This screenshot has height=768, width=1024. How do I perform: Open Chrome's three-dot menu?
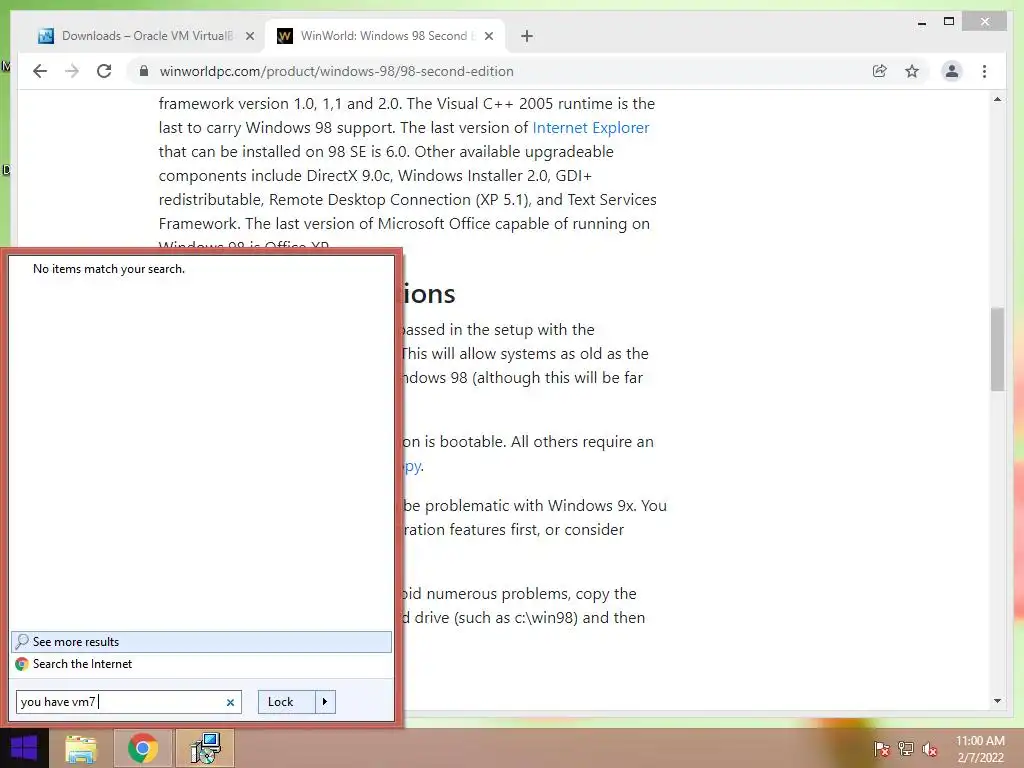[984, 71]
